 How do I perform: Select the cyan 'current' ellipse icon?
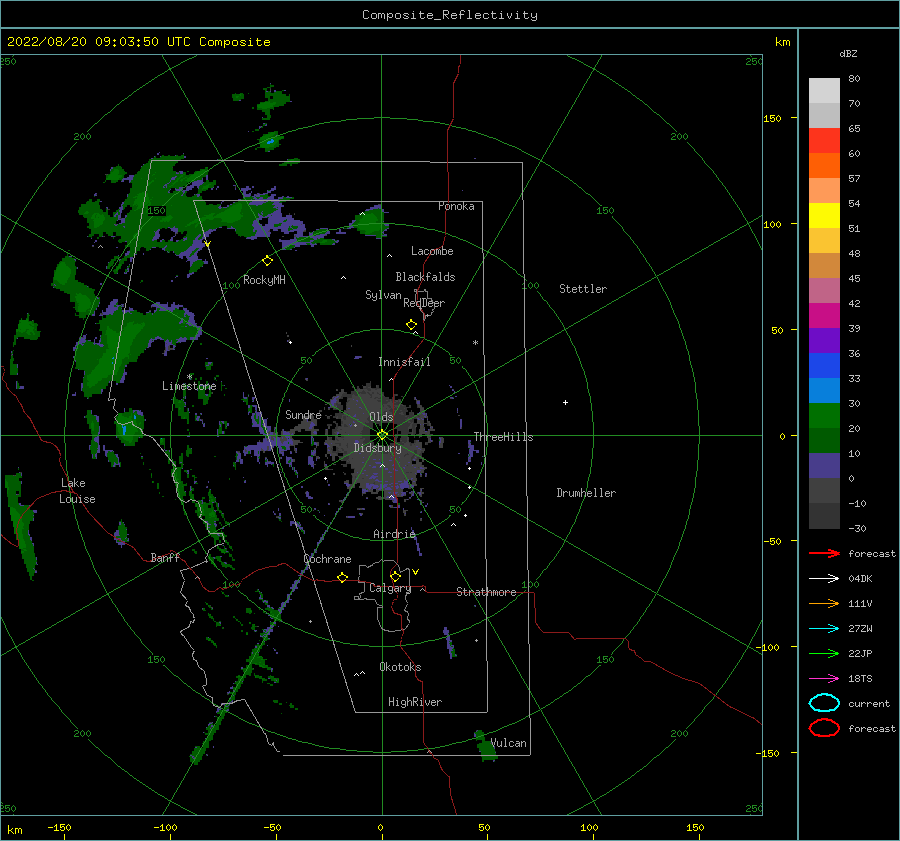point(824,703)
